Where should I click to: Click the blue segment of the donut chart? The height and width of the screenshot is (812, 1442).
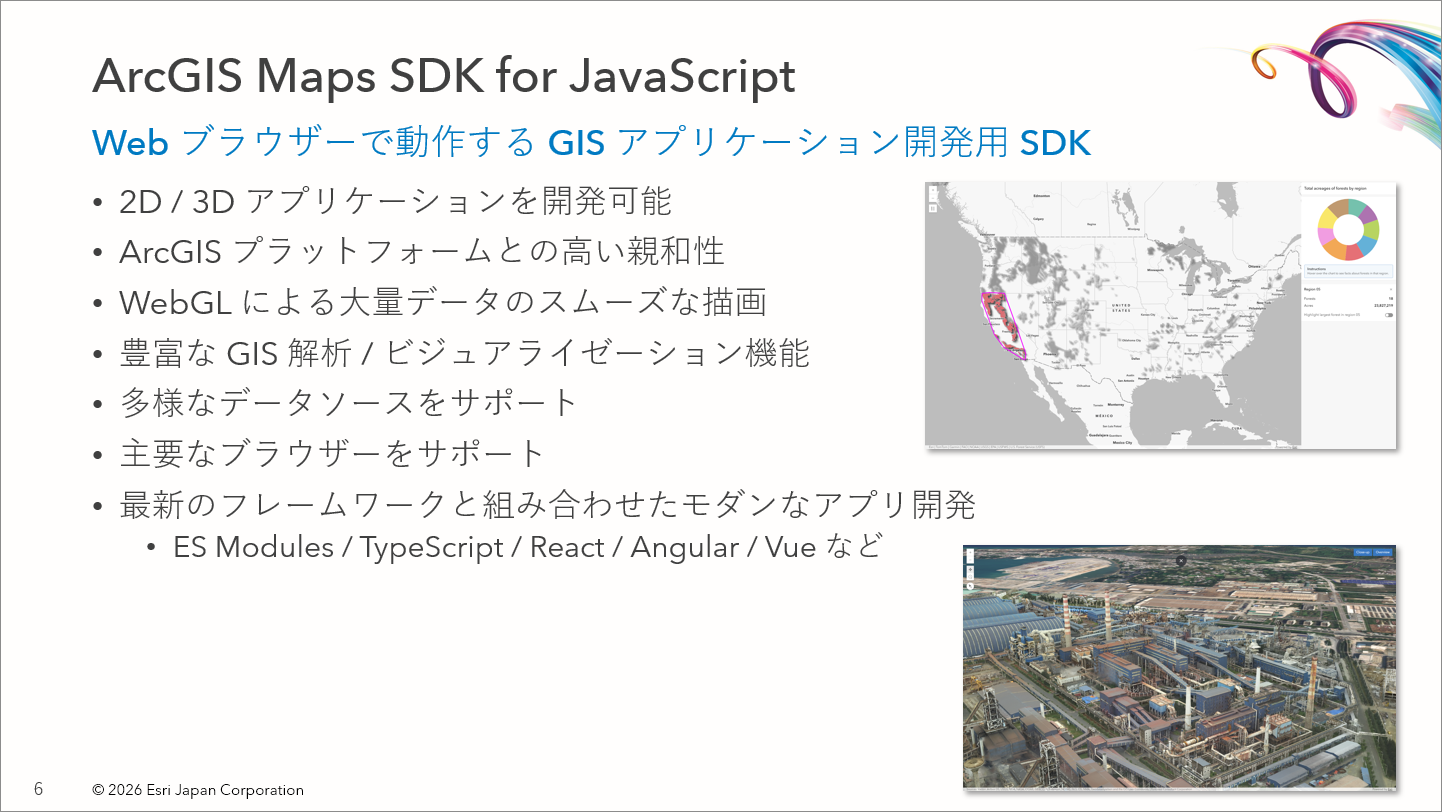[1367, 245]
